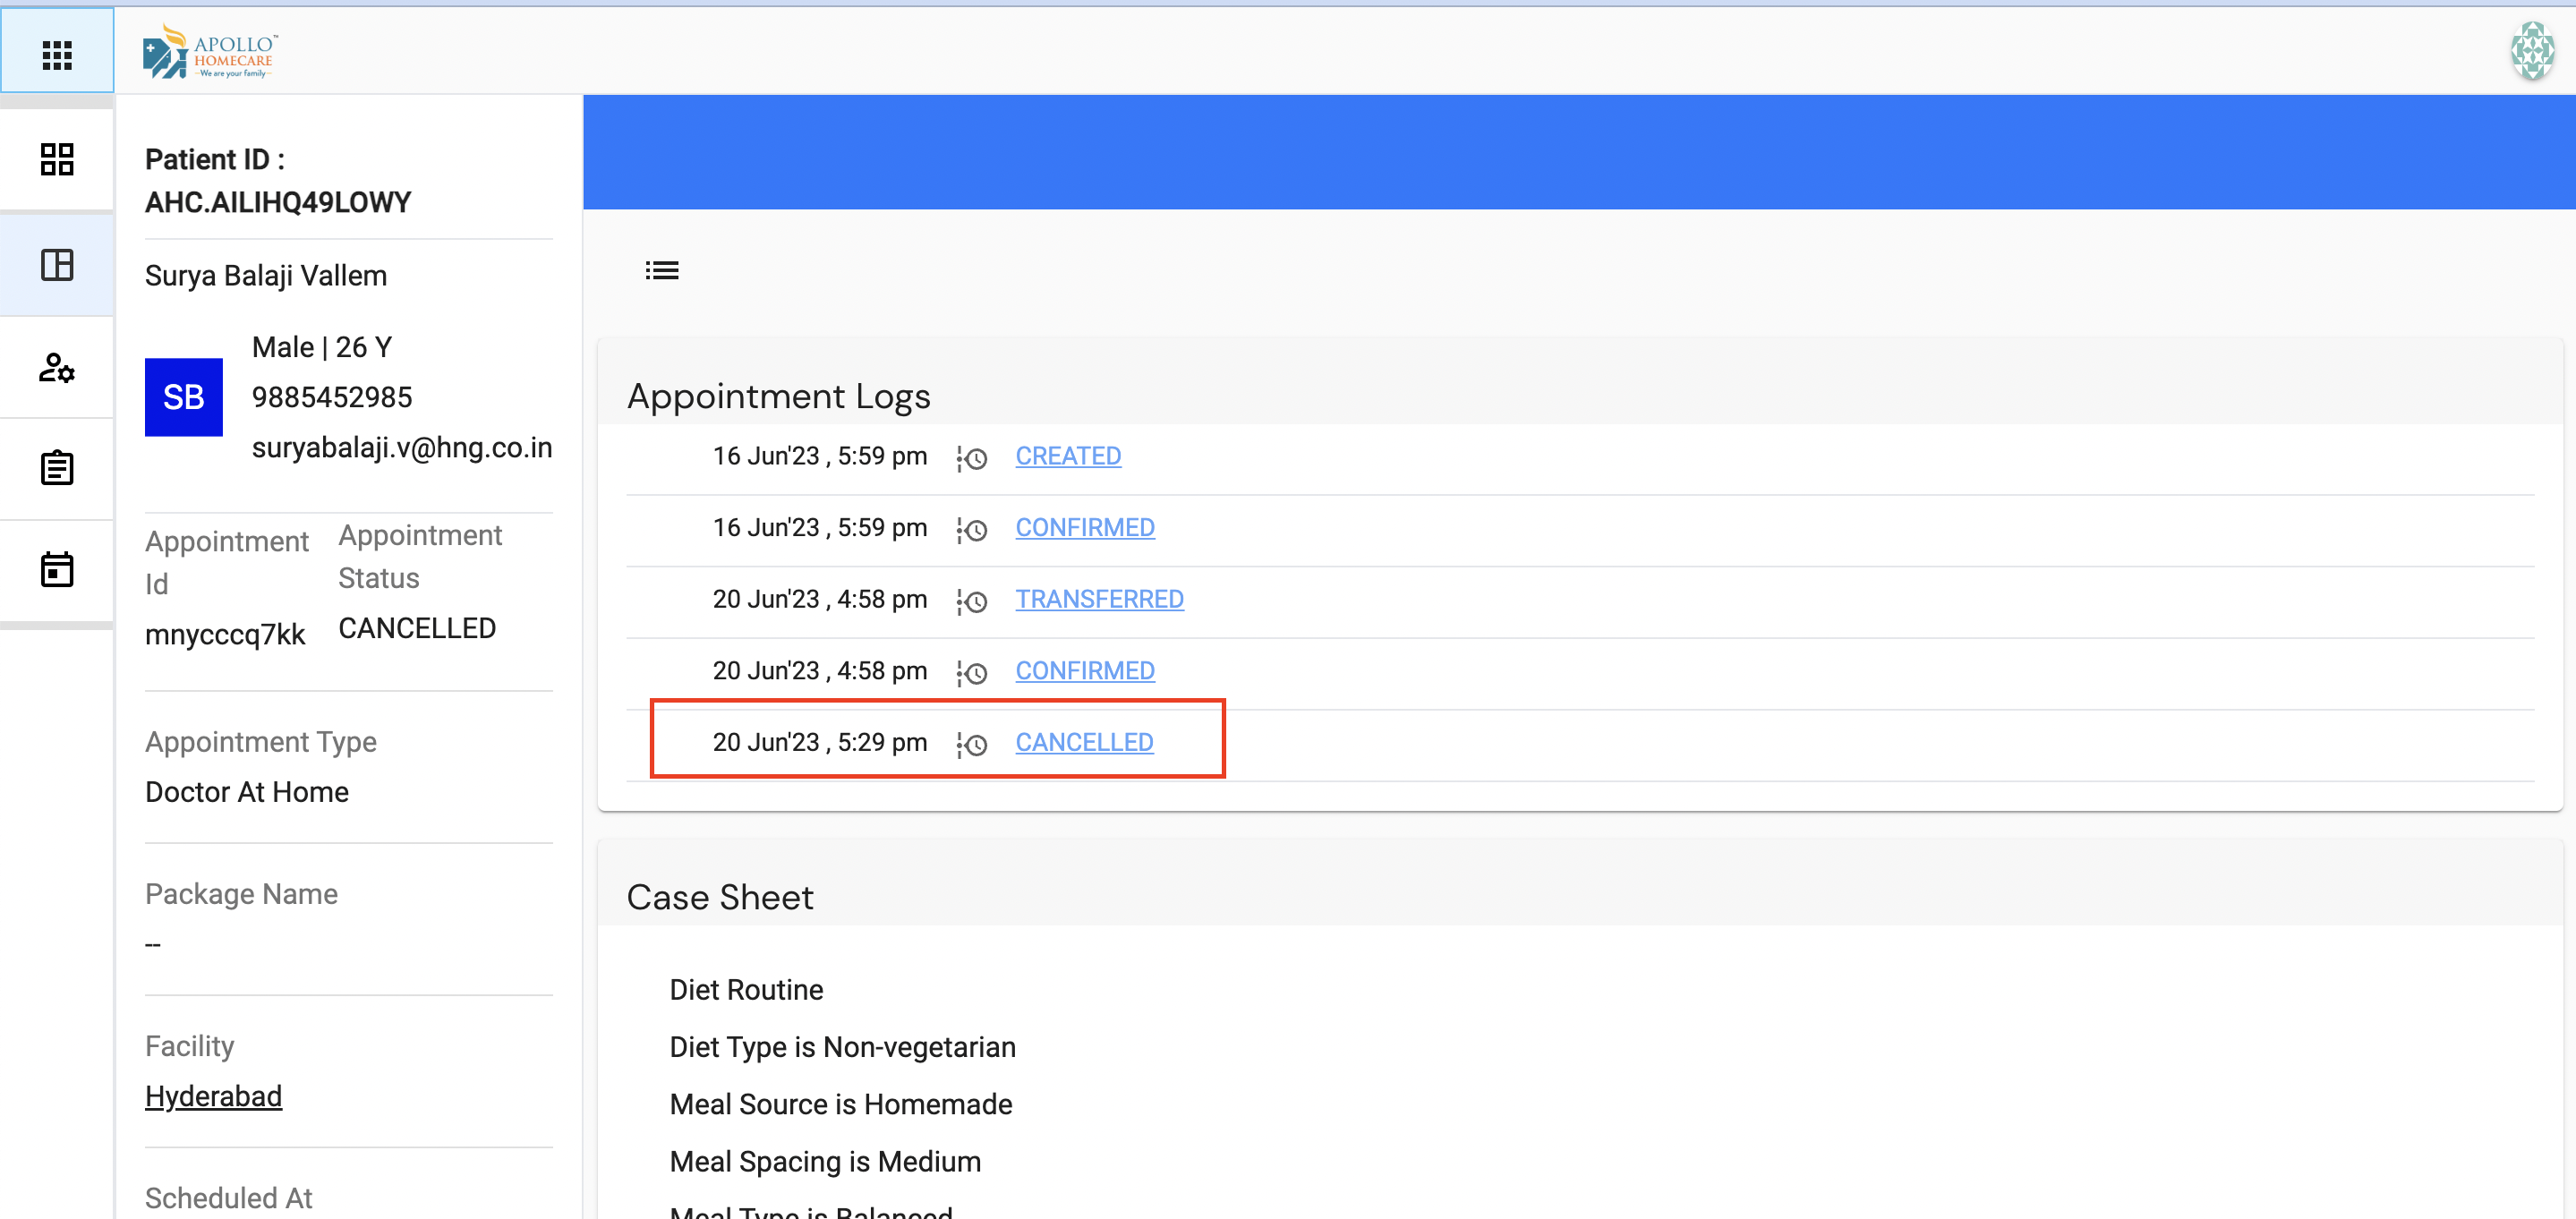
Task: Open the calendar appointments view
Action: point(57,569)
